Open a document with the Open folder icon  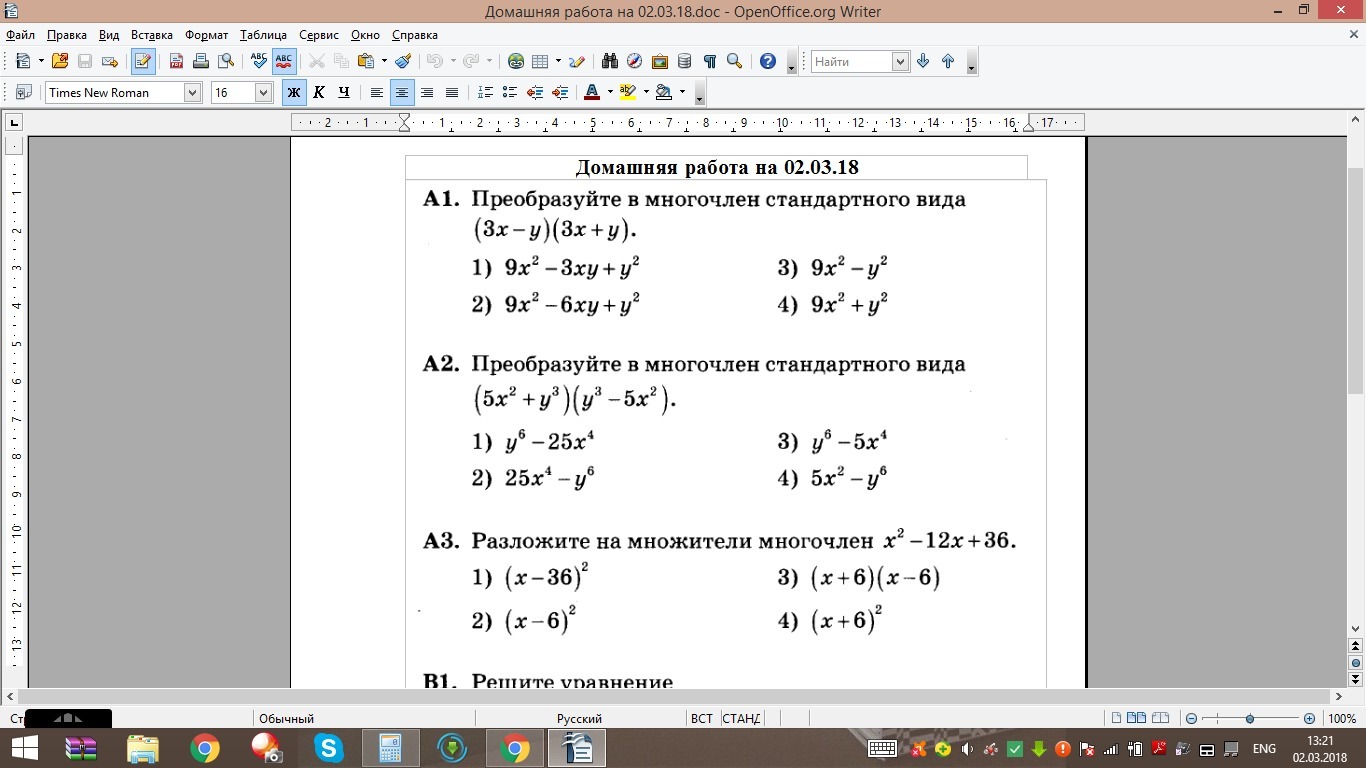coord(60,61)
